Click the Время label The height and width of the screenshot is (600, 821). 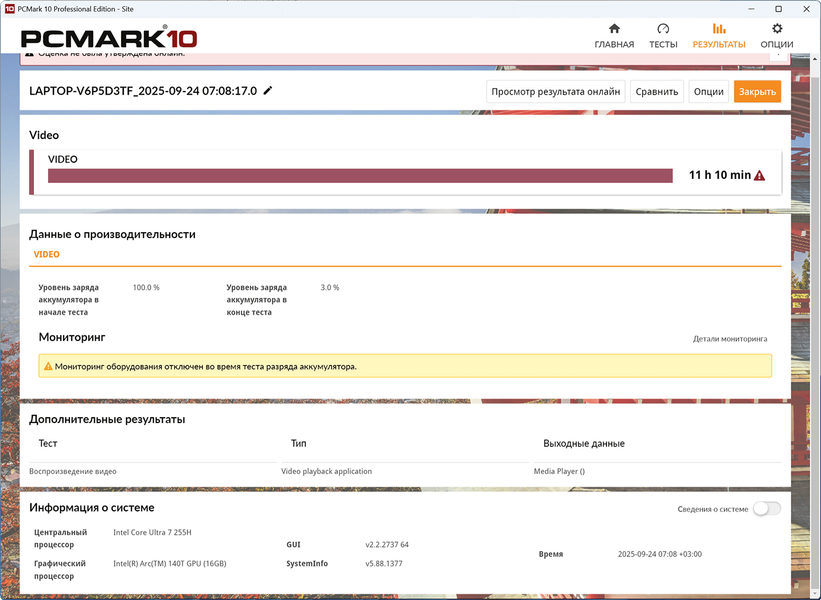pyautogui.click(x=551, y=554)
